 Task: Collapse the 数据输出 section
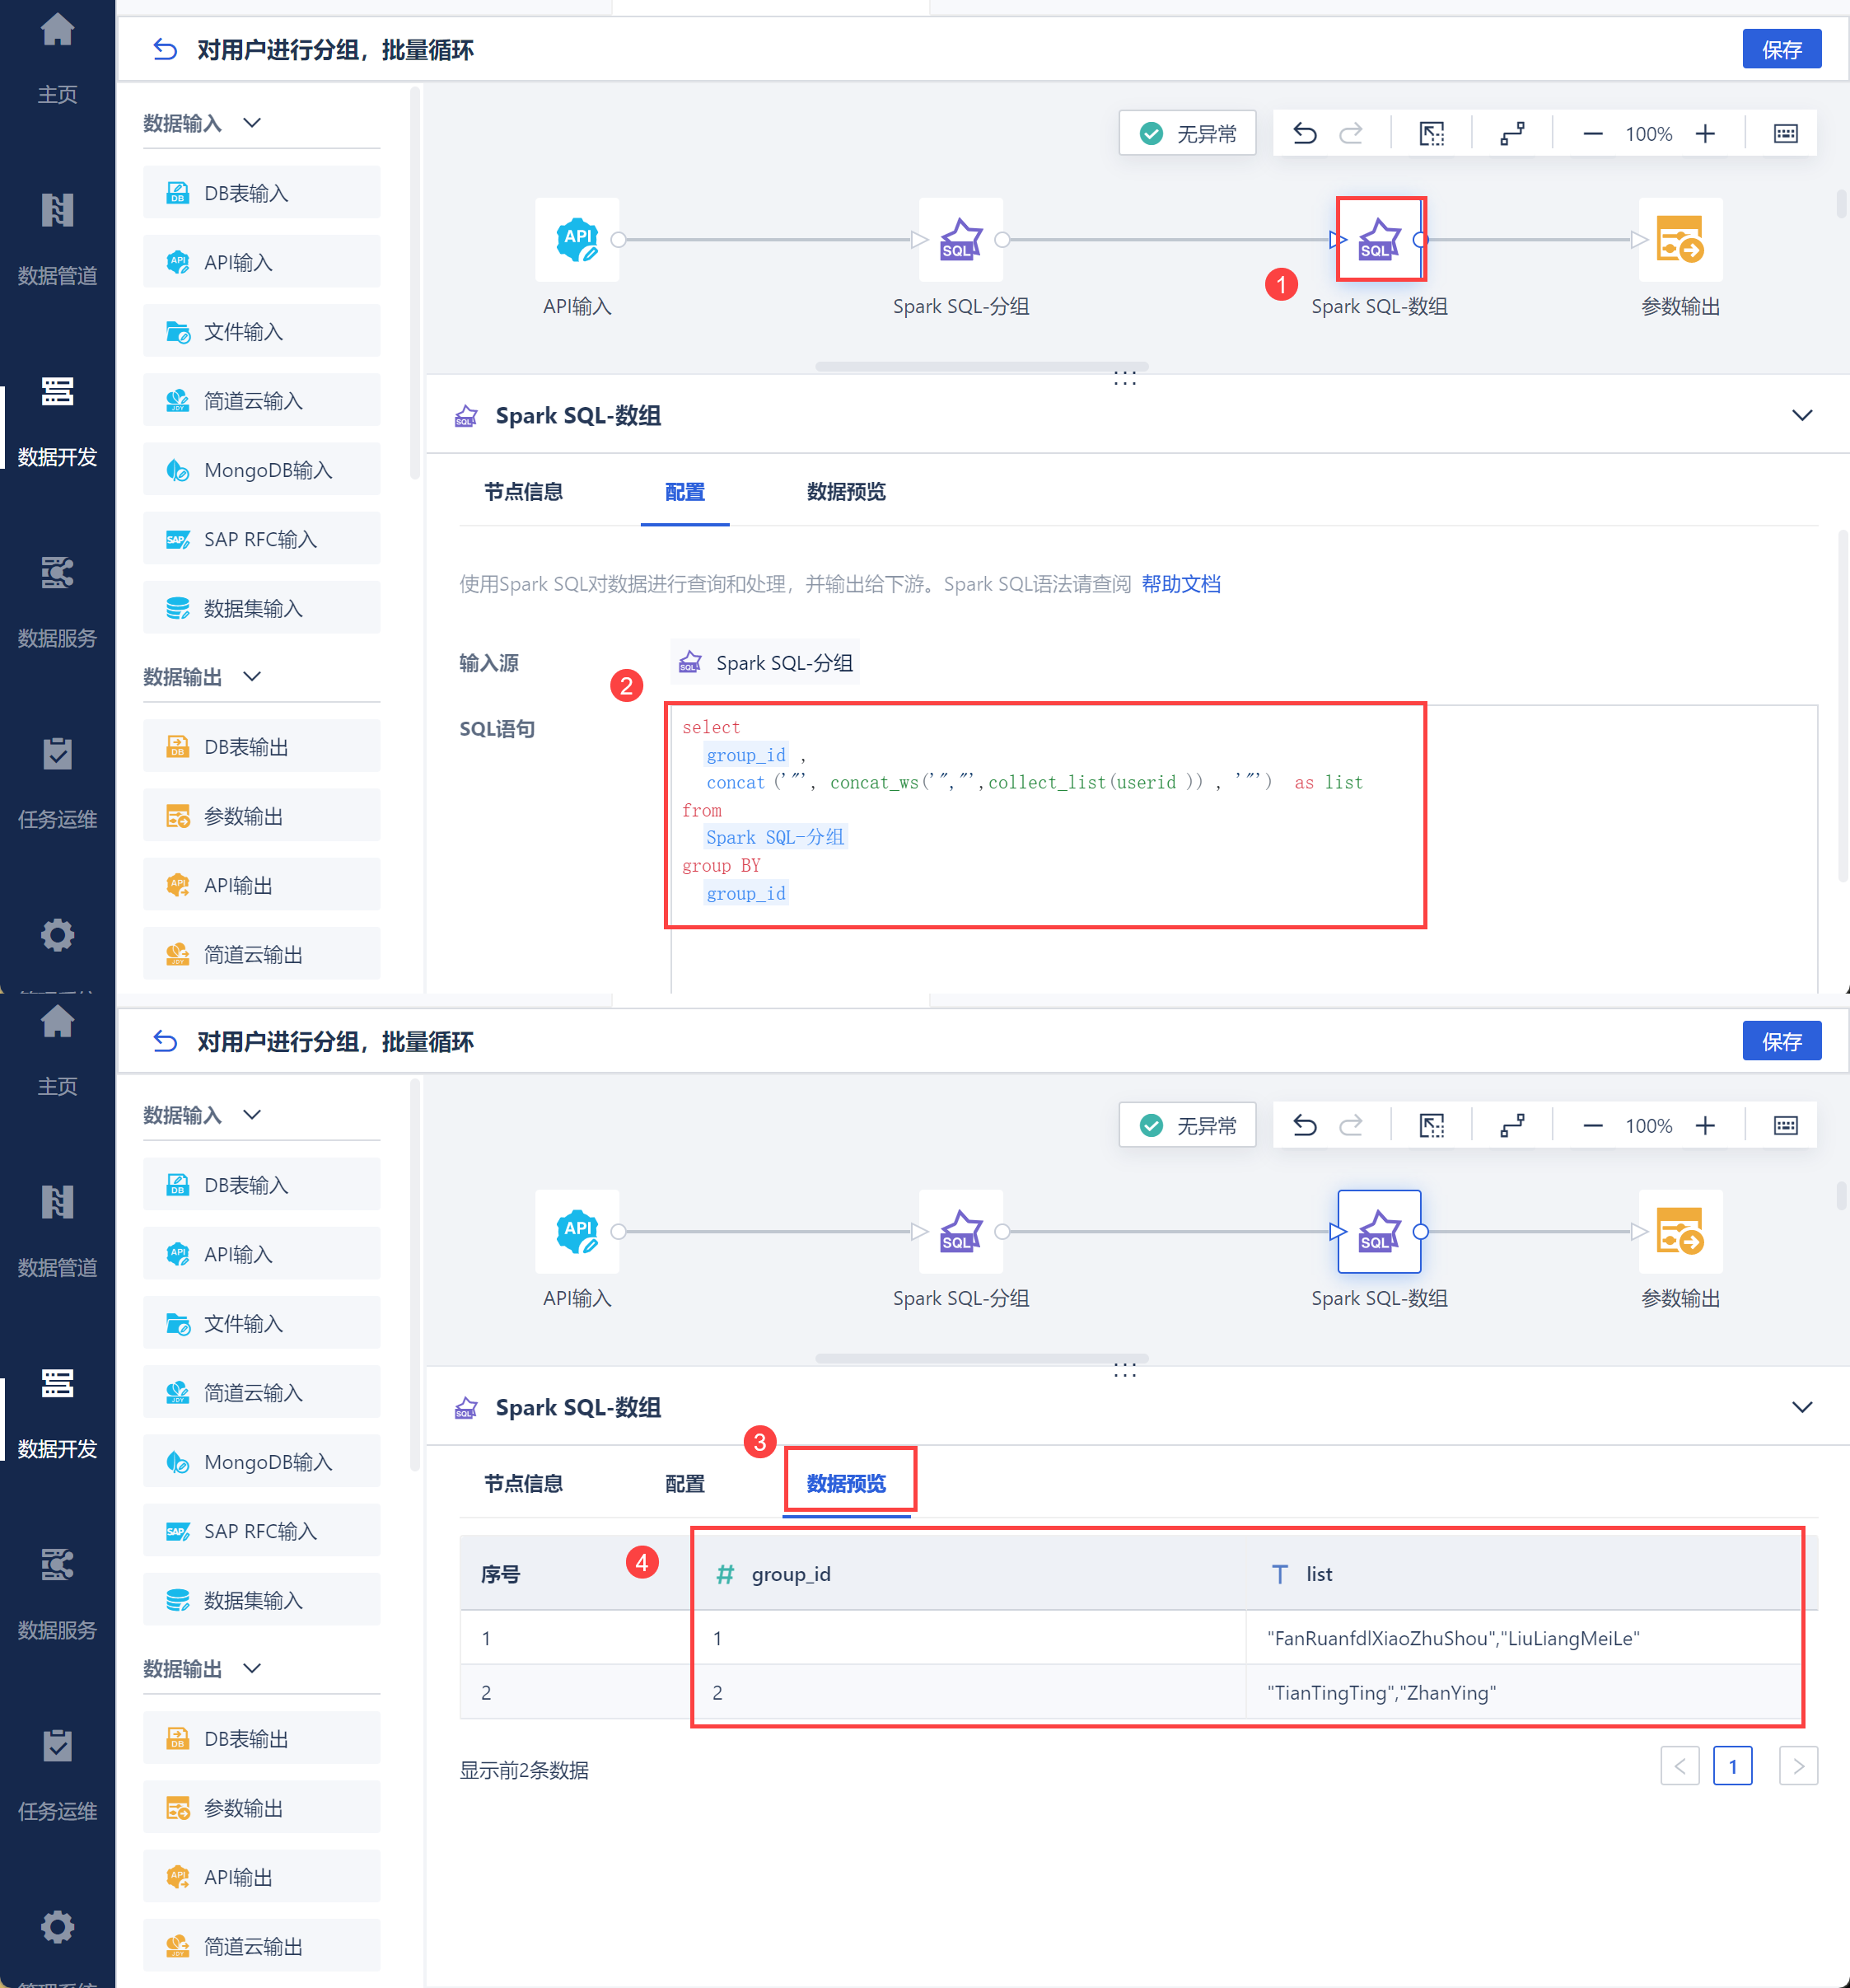(252, 676)
